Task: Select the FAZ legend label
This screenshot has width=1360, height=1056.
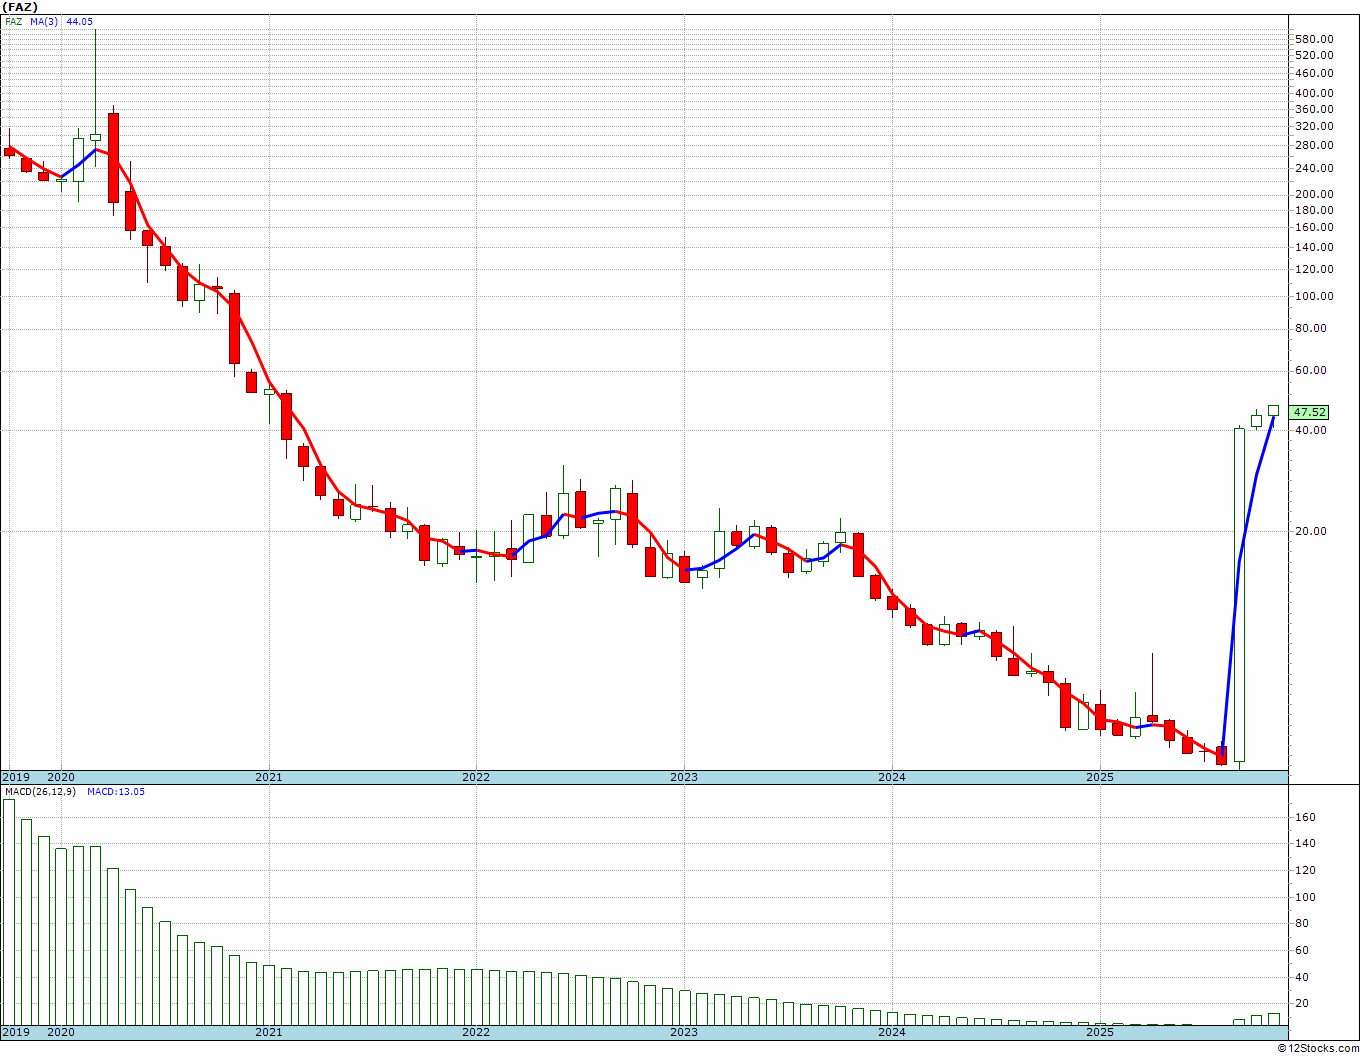Action: click(x=13, y=21)
